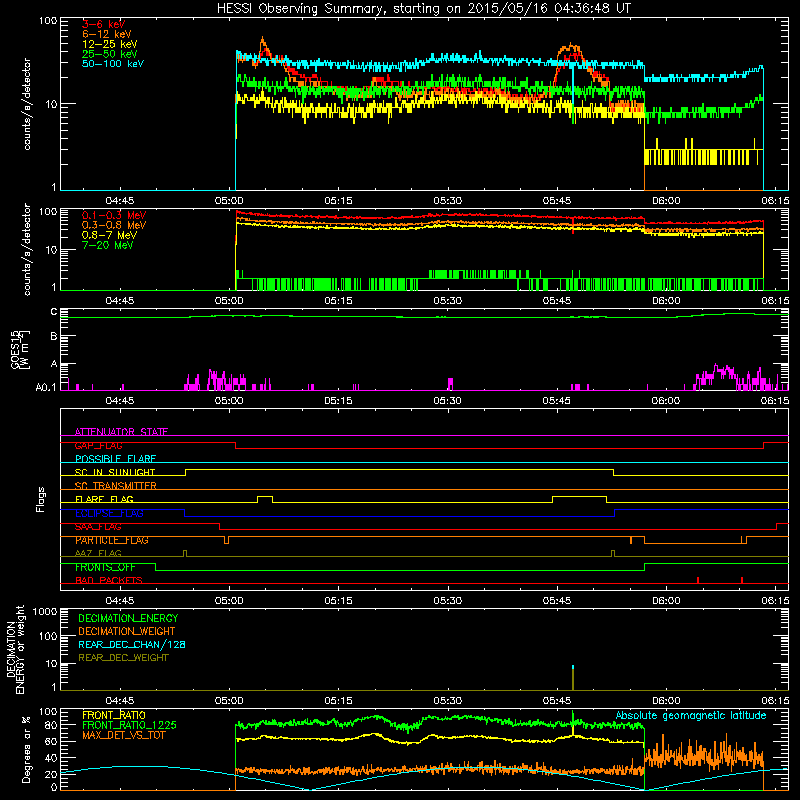
Task: Click the MAX_DET_VS_TOT legend label
Action: (x=124, y=735)
